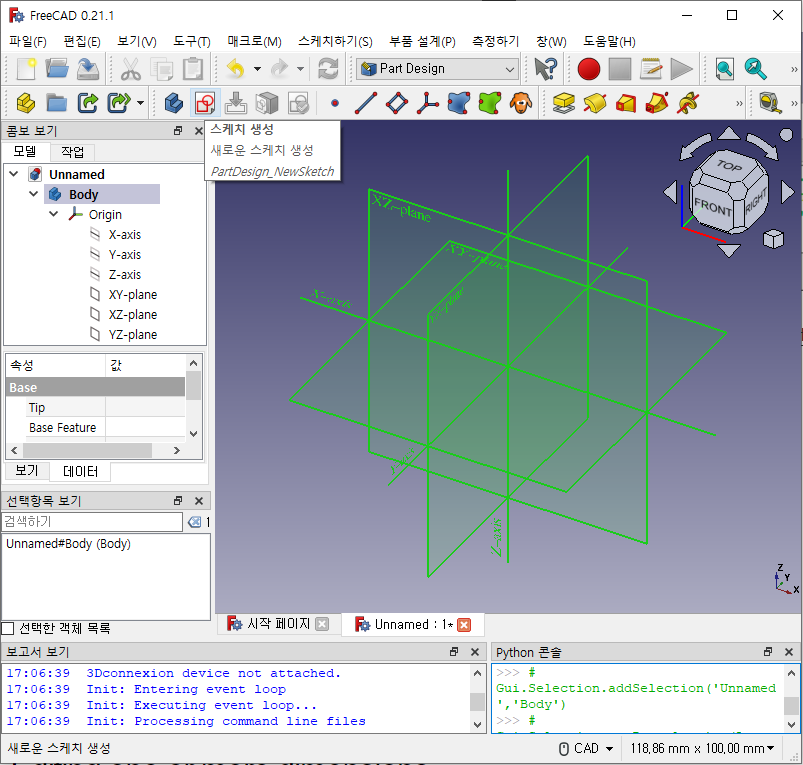Open the Part Design workbench dropdown

point(437,69)
